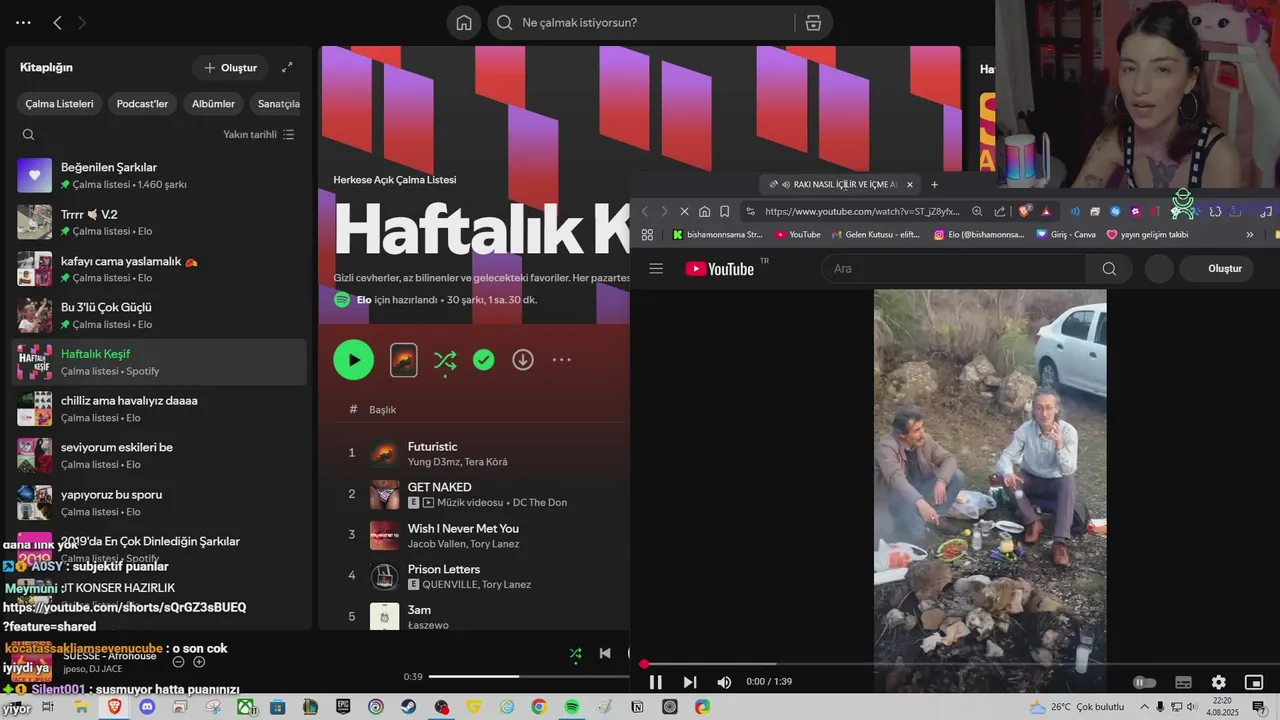Click artist link 'Jacob Vallen'
1280x720 pixels.
pos(437,544)
